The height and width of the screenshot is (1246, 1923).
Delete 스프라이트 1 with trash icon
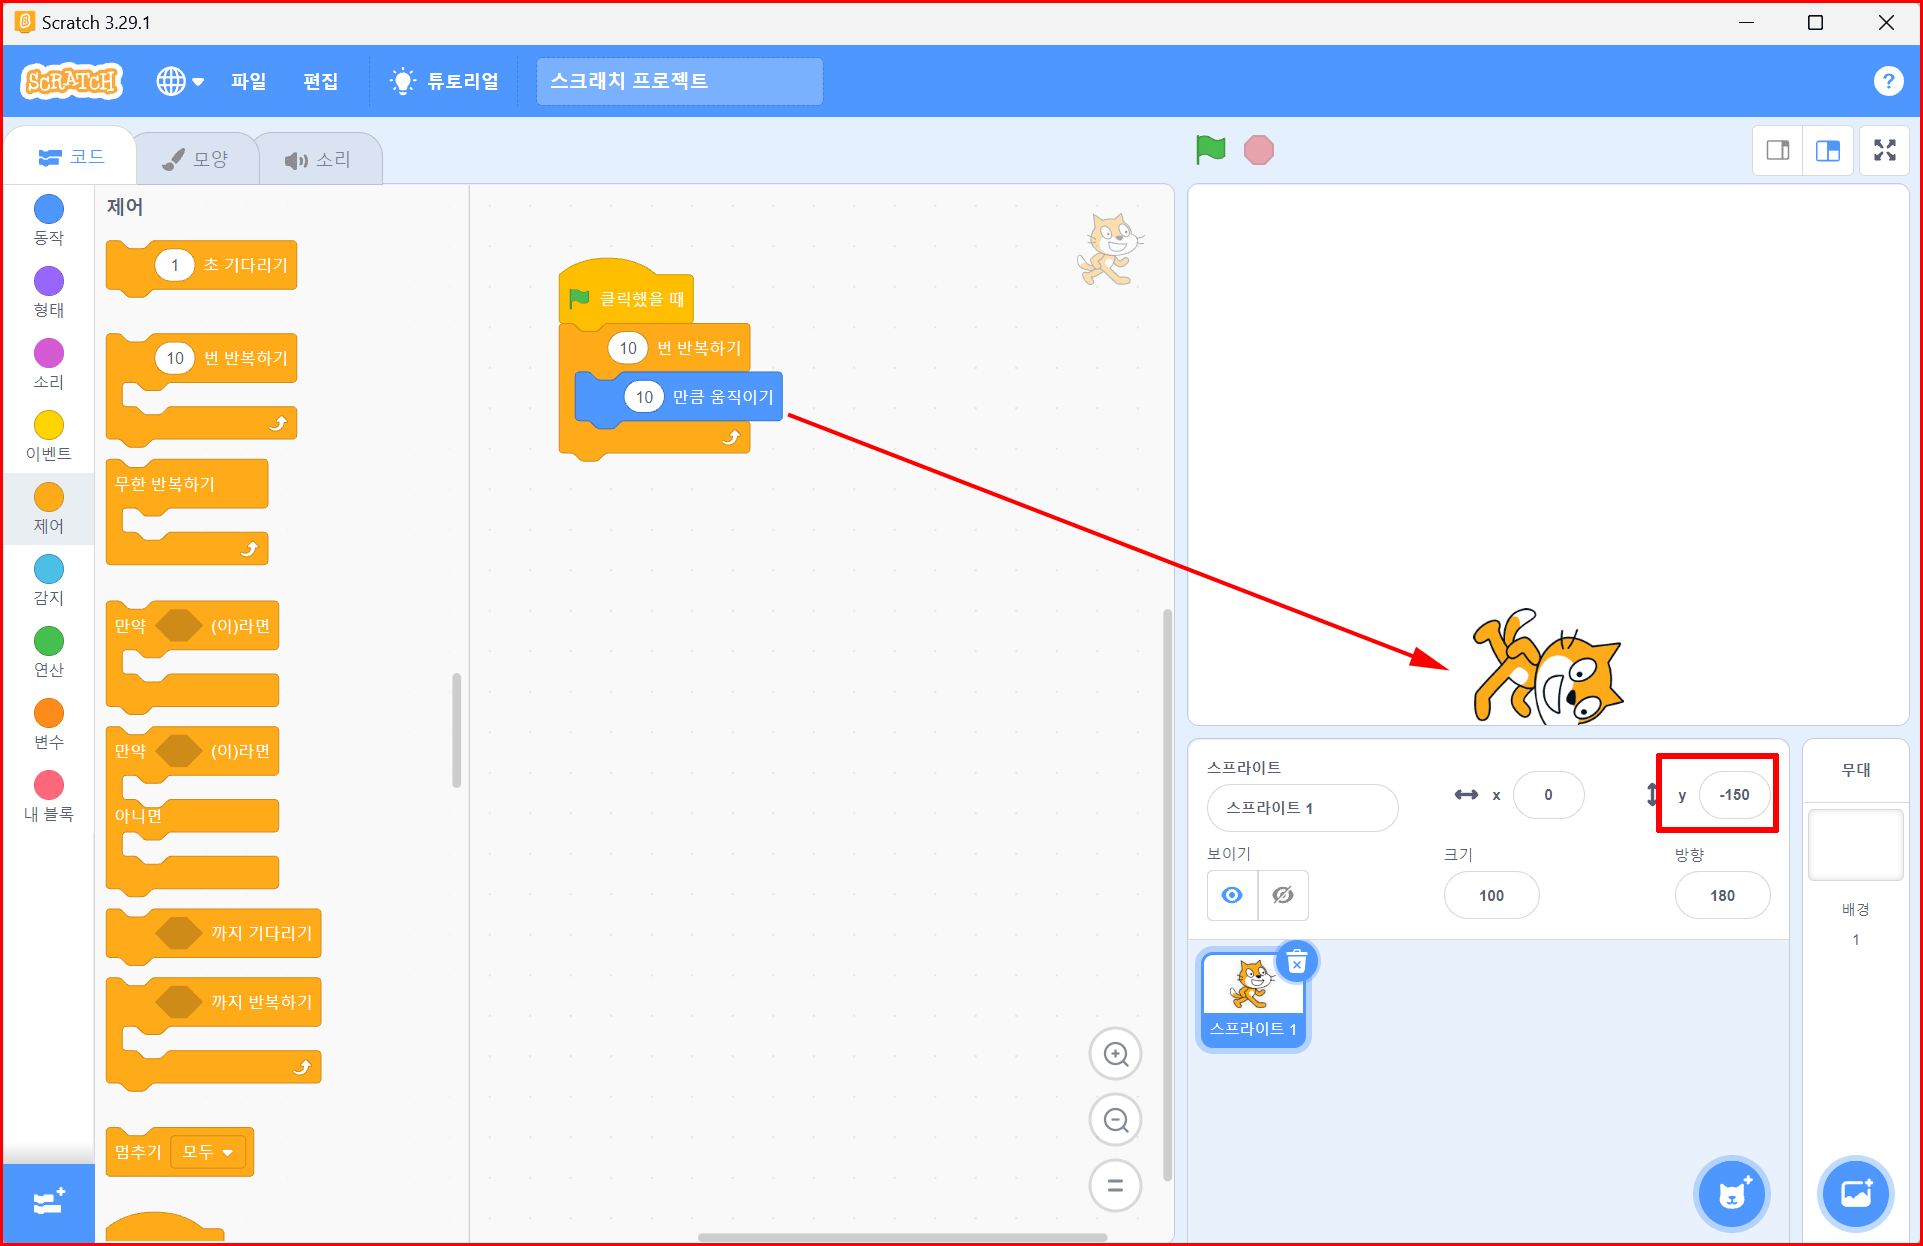1296,963
